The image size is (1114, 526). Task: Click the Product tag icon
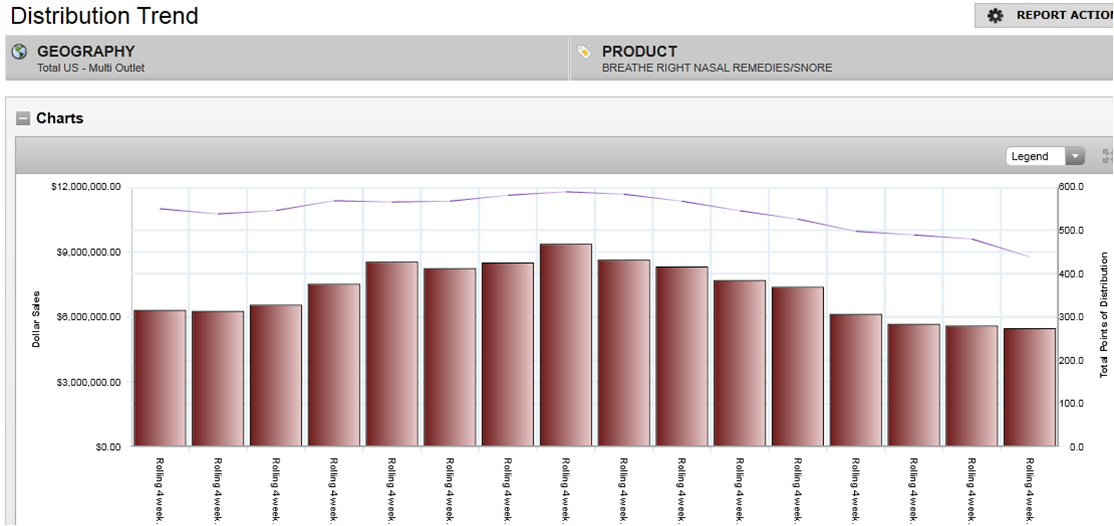pyautogui.click(x=584, y=52)
